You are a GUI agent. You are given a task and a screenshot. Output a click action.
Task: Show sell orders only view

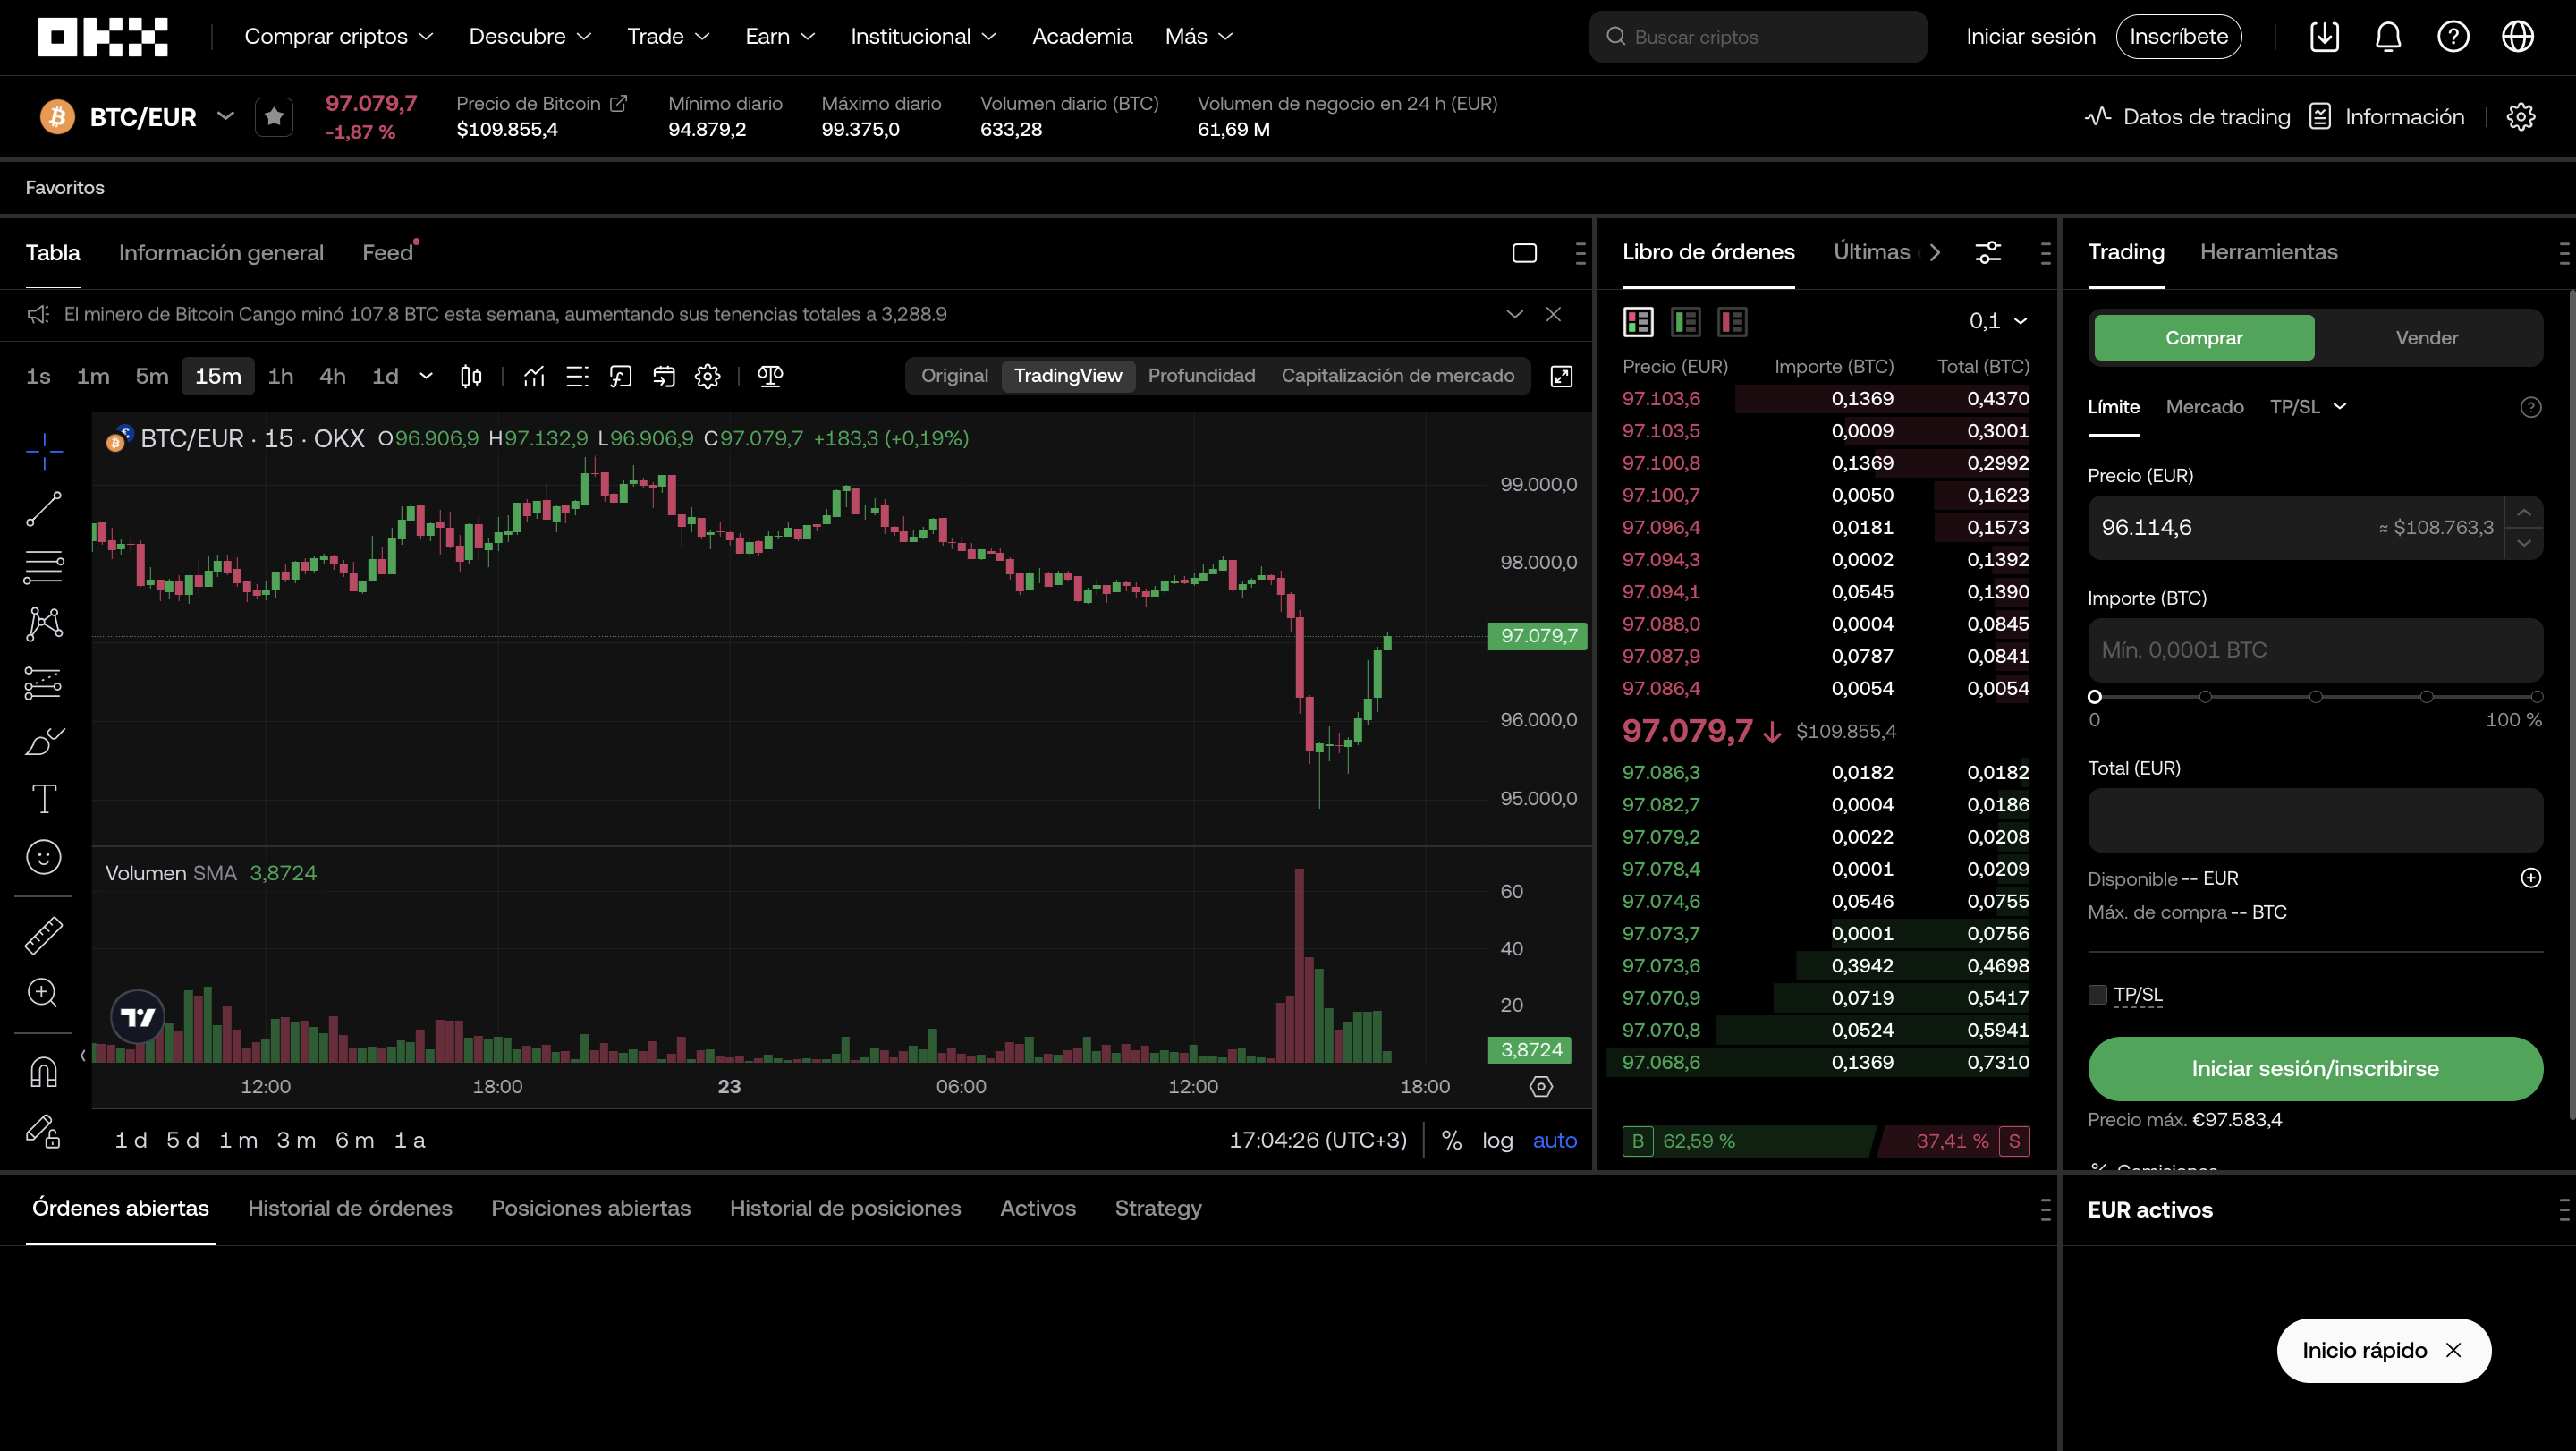pos(1732,322)
